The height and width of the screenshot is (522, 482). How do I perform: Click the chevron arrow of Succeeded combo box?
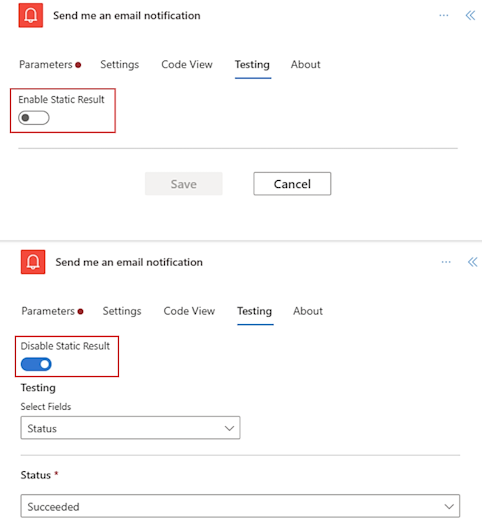pyautogui.click(x=449, y=507)
